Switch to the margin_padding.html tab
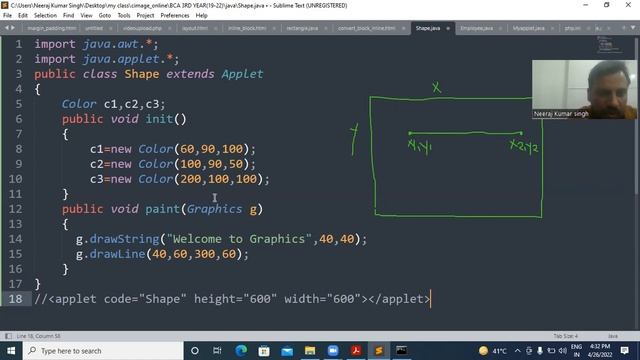Viewport: 640px width, 360px height. (x=51, y=28)
